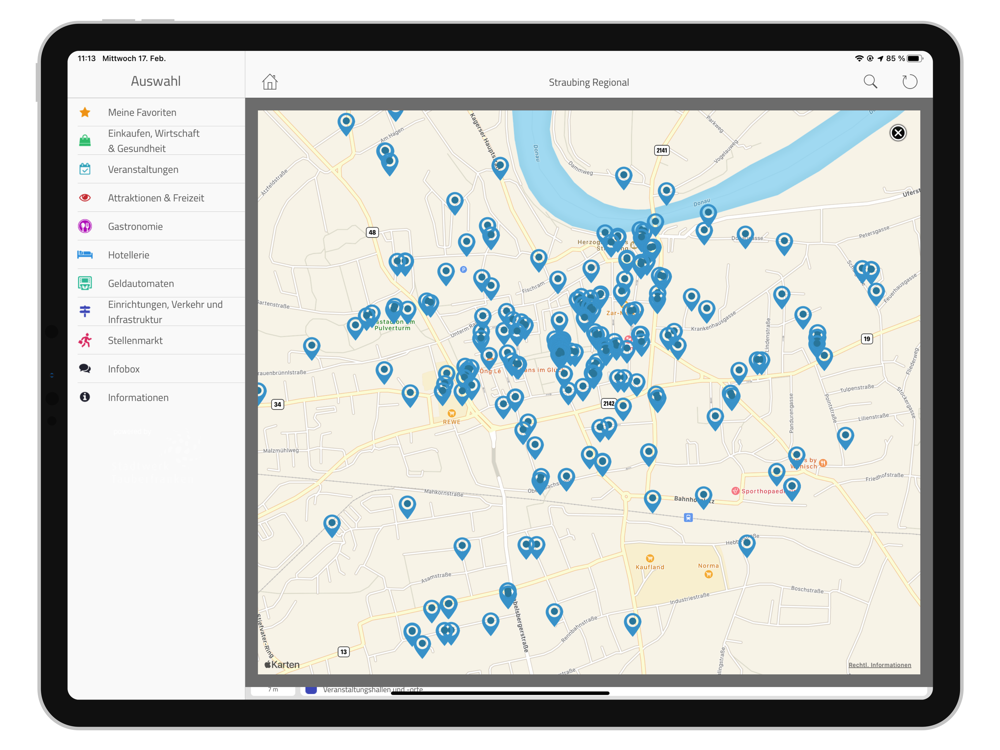1000x750 pixels.
Task: Click the road shield 19 on map
Action: click(x=867, y=339)
